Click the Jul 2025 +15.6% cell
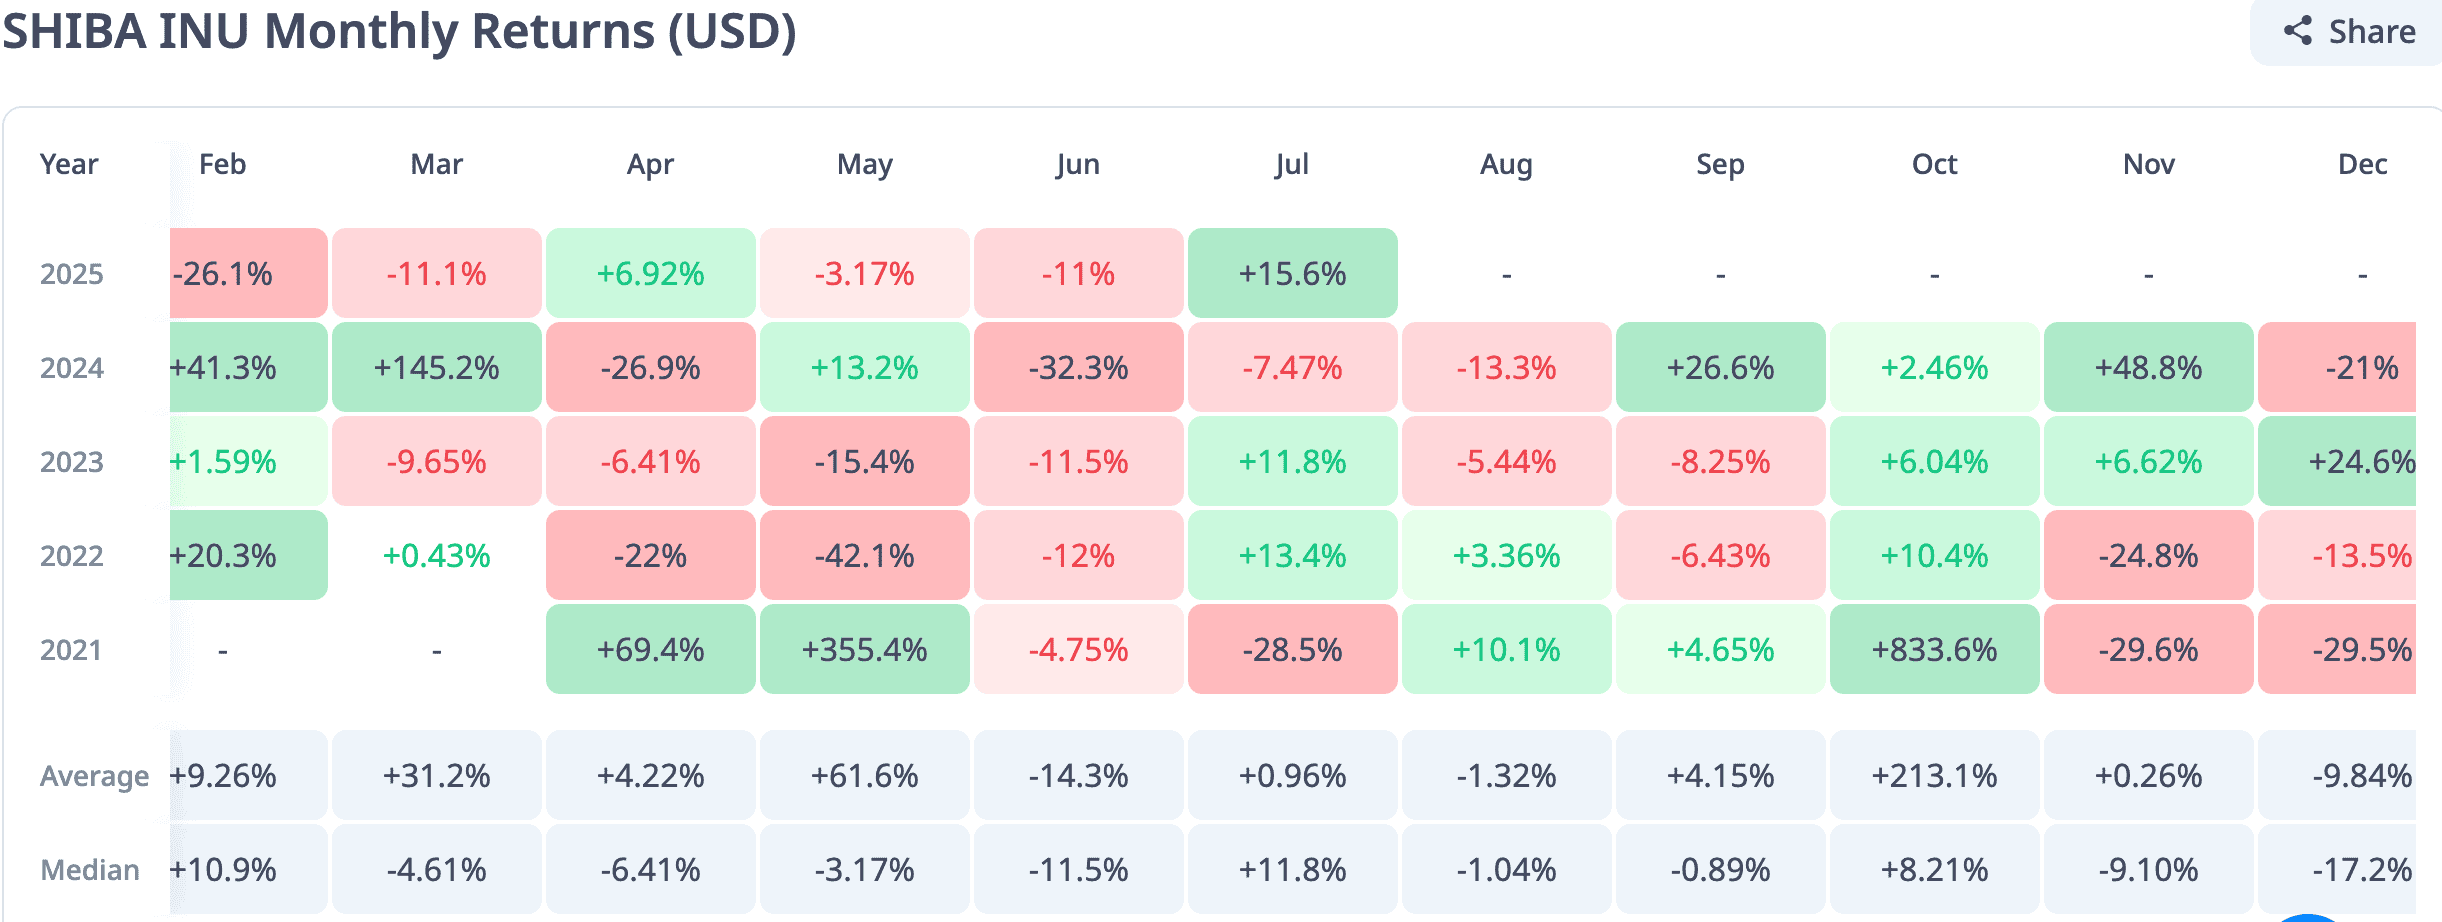Viewport: 2442px width, 922px height. point(1292,273)
